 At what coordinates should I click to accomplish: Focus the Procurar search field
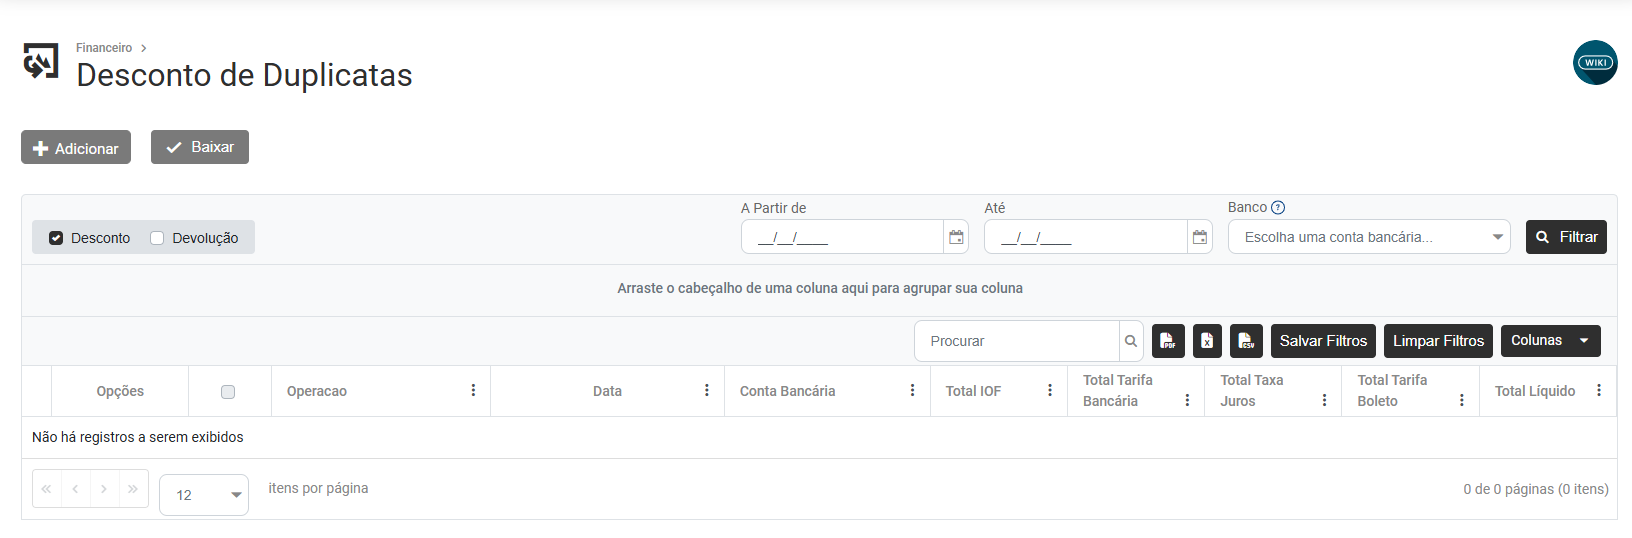coord(1017,341)
